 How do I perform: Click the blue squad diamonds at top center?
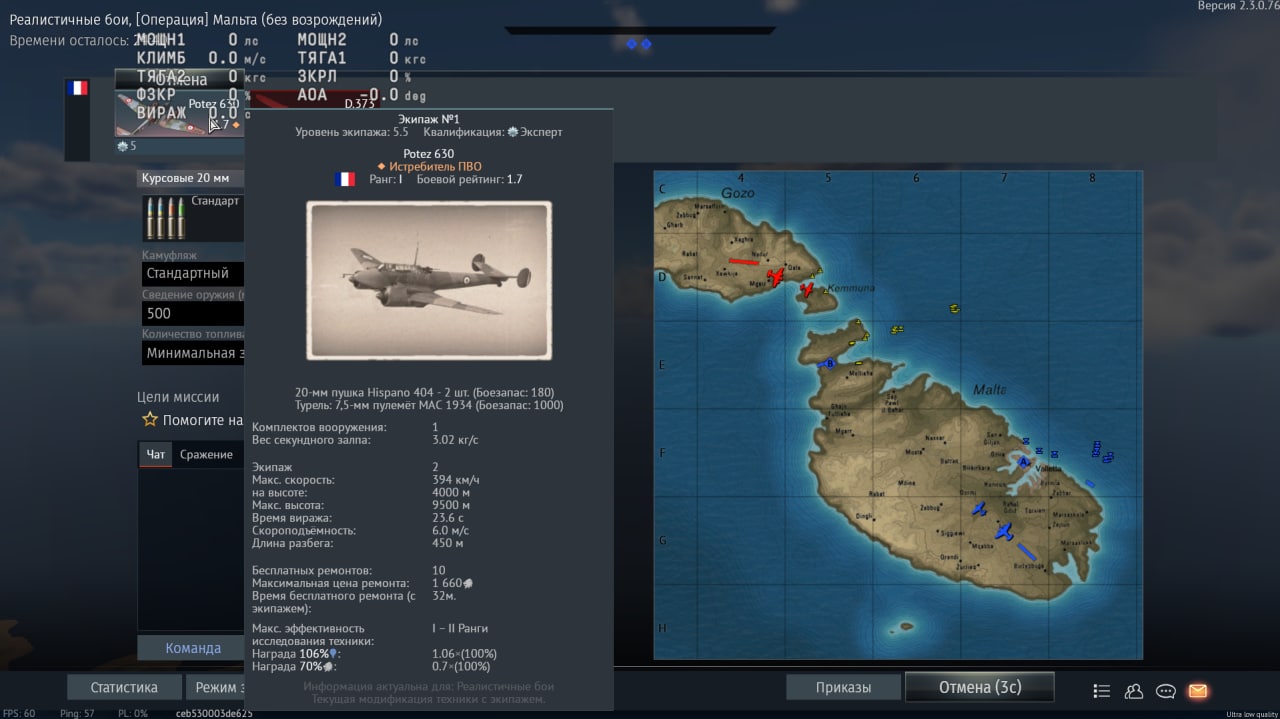click(639, 44)
